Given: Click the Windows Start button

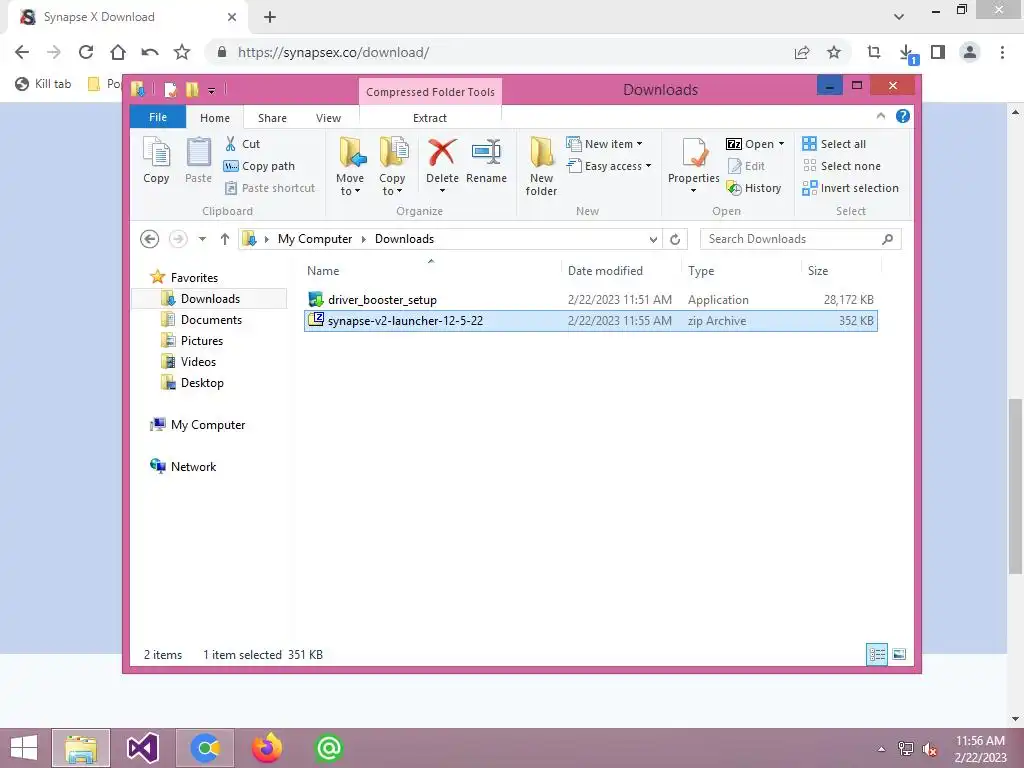Looking at the screenshot, I should 24,748.
